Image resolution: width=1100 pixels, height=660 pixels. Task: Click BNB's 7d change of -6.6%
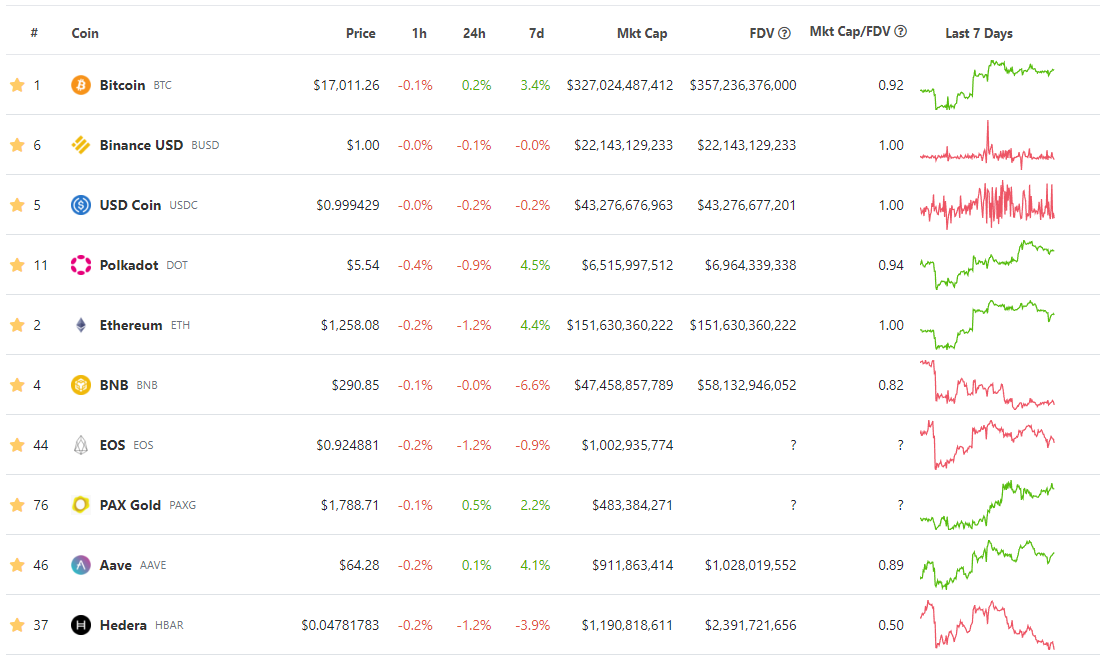pyautogui.click(x=532, y=385)
